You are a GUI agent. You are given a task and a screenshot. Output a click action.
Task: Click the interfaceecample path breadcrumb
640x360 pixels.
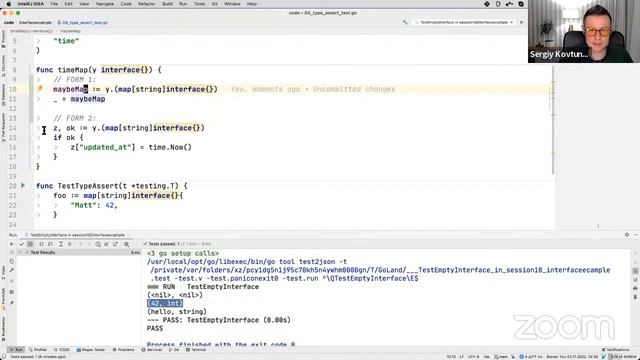tap(35, 23)
